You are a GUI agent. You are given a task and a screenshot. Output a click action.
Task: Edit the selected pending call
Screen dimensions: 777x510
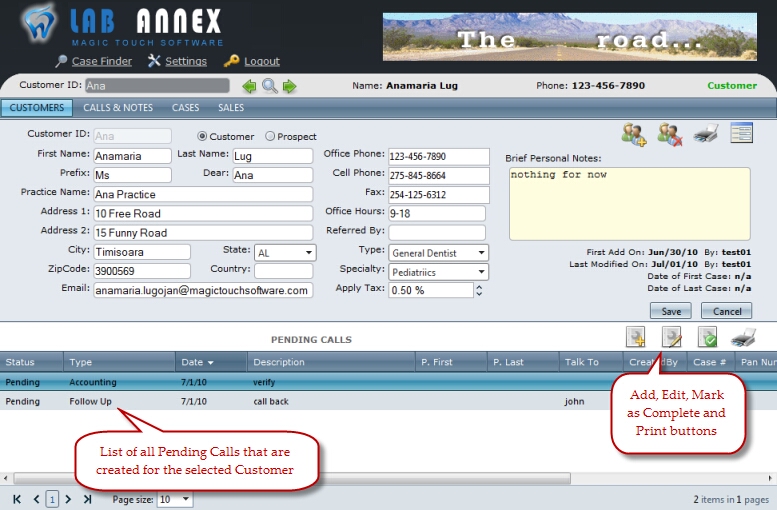[x=672, y=337]
